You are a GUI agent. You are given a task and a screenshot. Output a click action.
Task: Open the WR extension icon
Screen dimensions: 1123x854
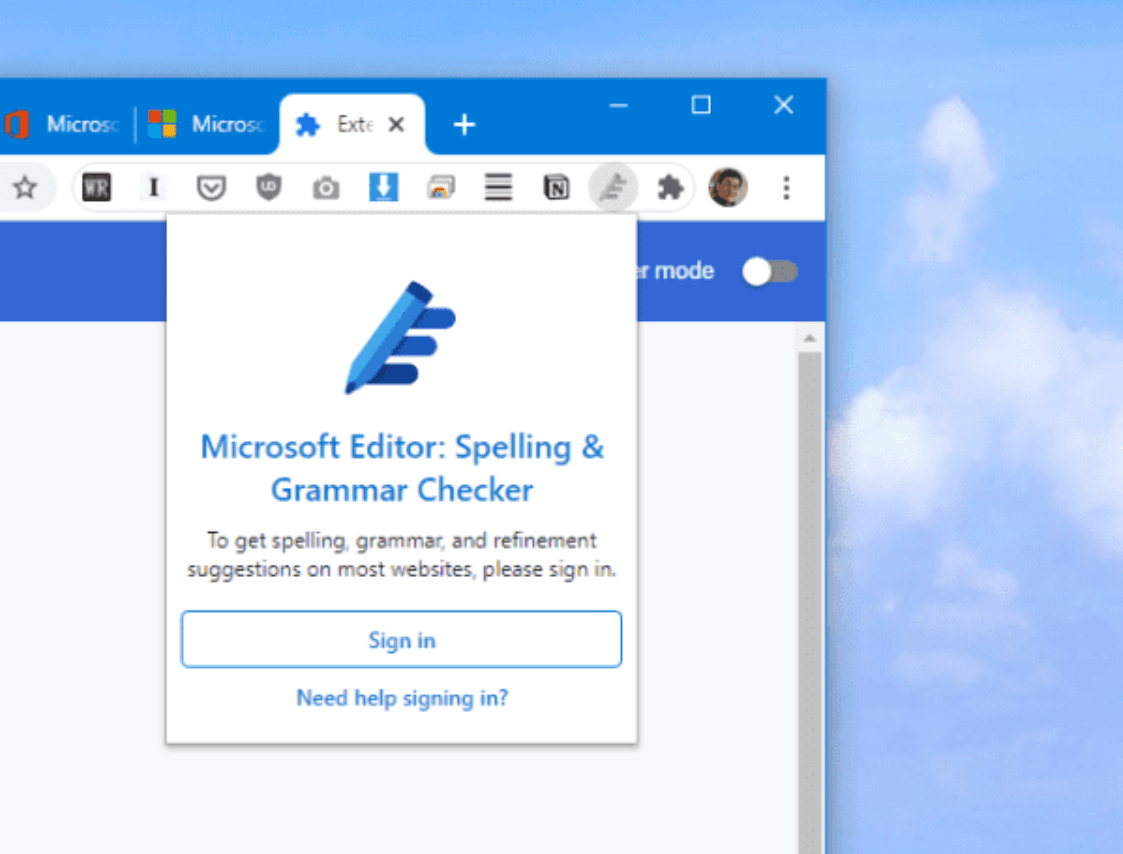(x=97, y=187)
